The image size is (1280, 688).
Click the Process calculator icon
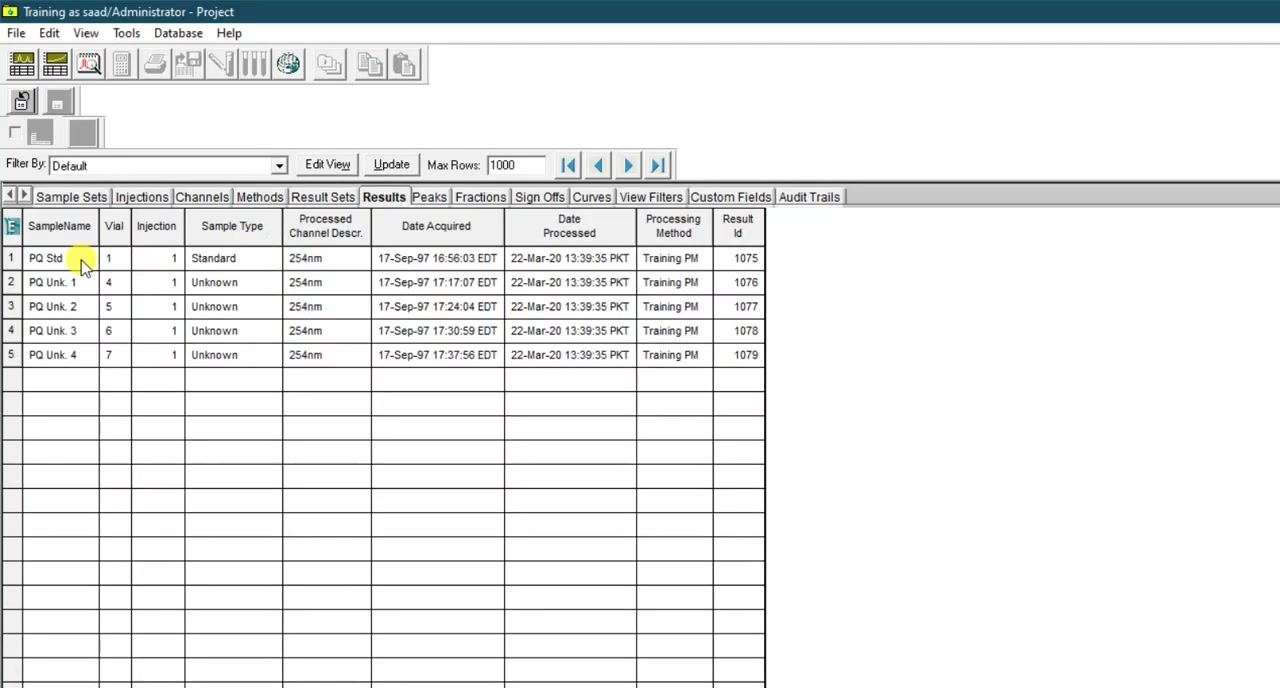pos(122,65)
